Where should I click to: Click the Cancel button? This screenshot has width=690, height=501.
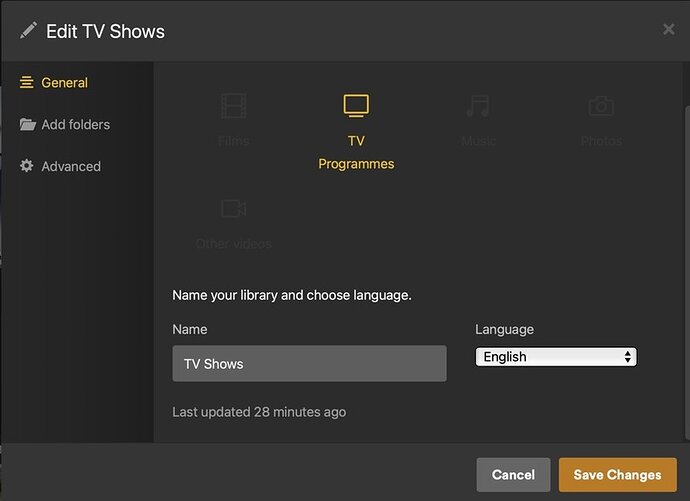pyautogui.click(x=513, y=475)
